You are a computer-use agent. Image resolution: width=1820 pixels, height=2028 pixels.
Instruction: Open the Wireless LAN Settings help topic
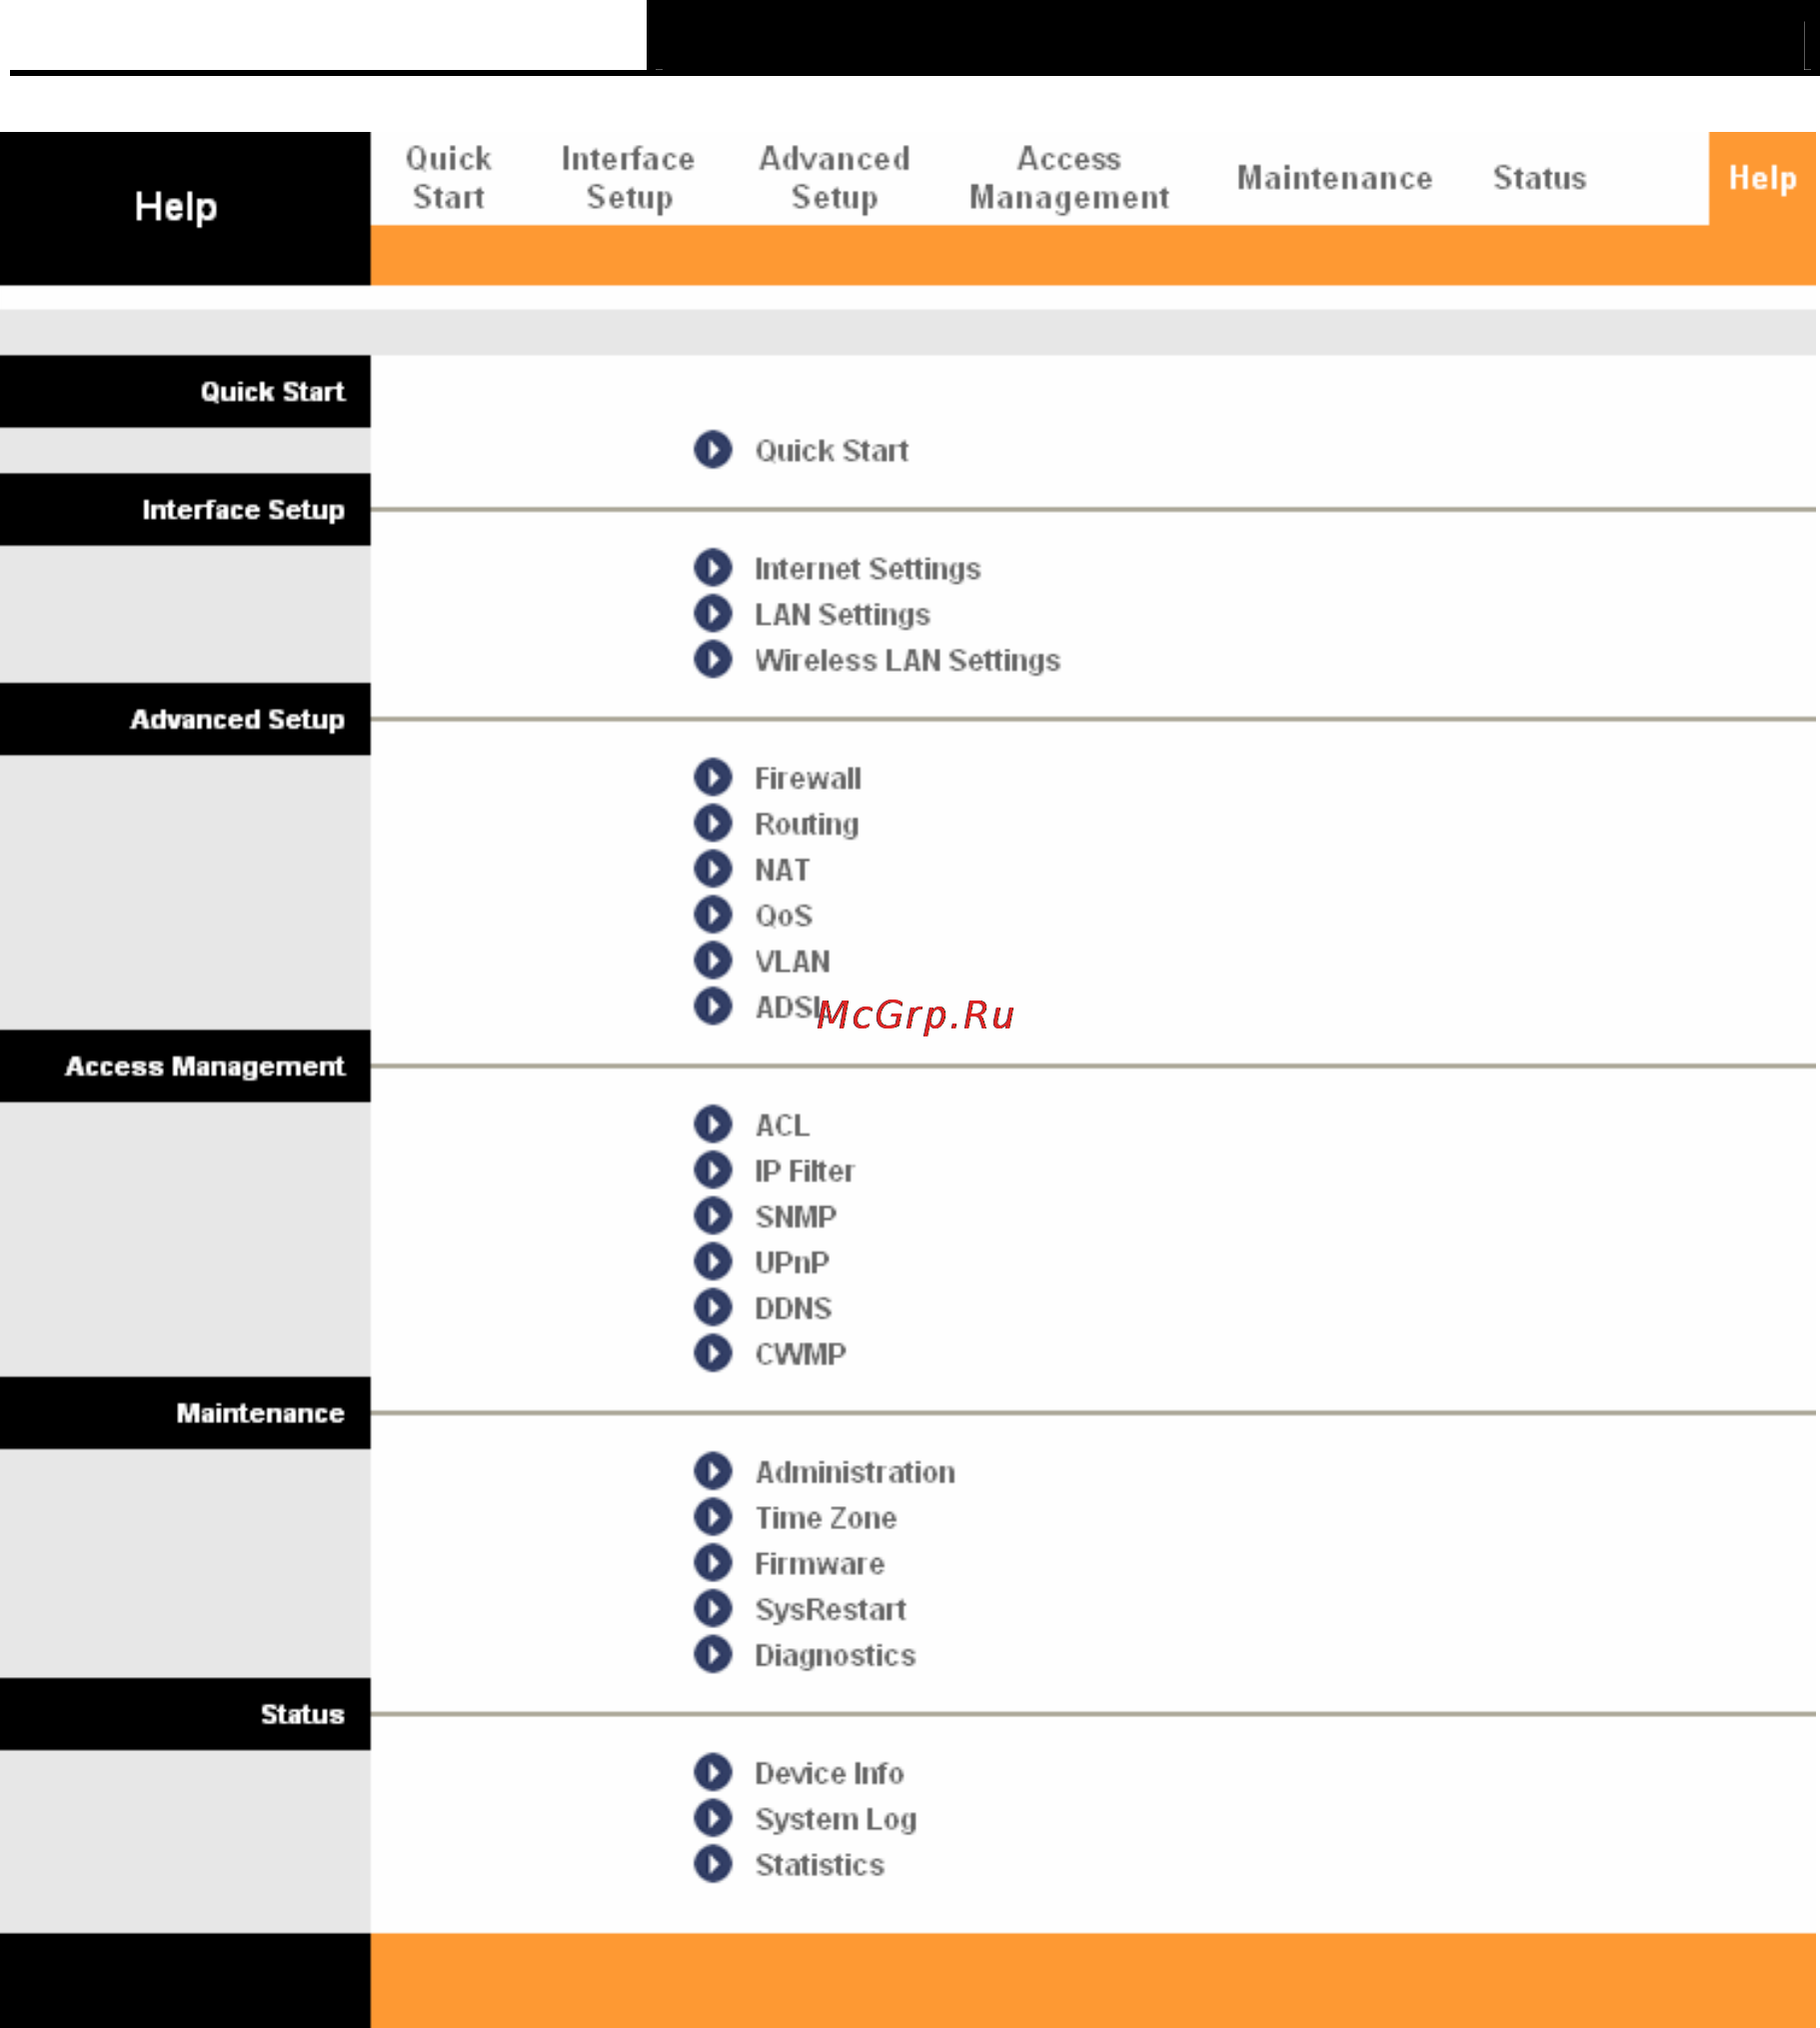[x=909, y=661]
